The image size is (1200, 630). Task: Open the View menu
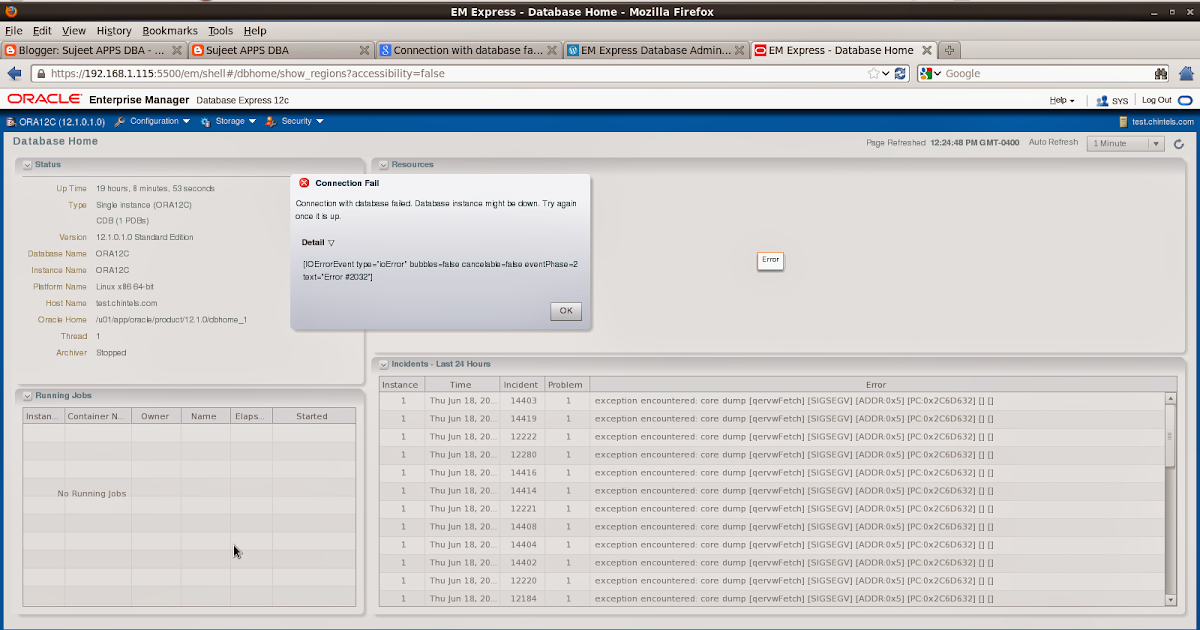(x=74, y=31)
